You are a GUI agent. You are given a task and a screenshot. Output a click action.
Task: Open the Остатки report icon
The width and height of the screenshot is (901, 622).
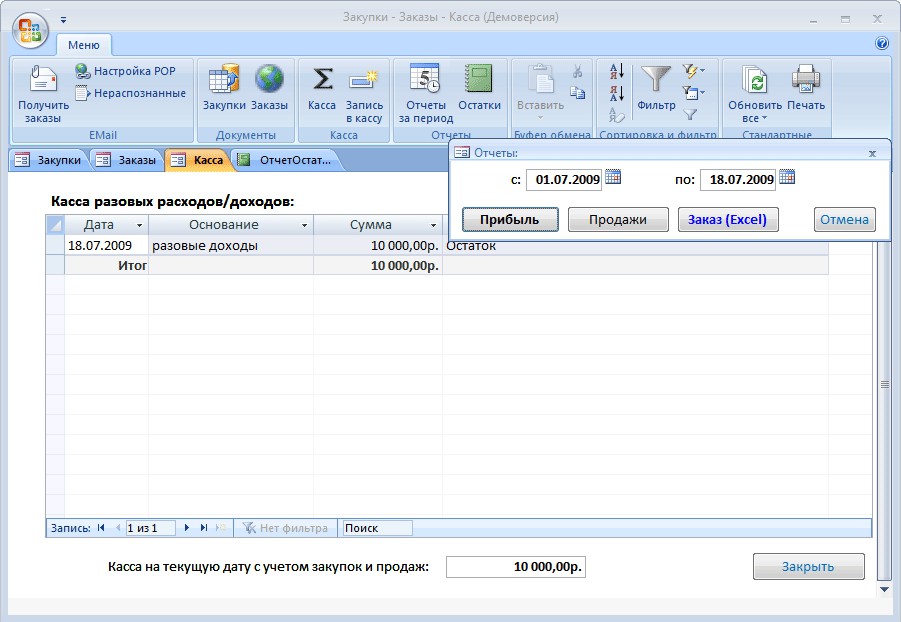tap(479, 79)
